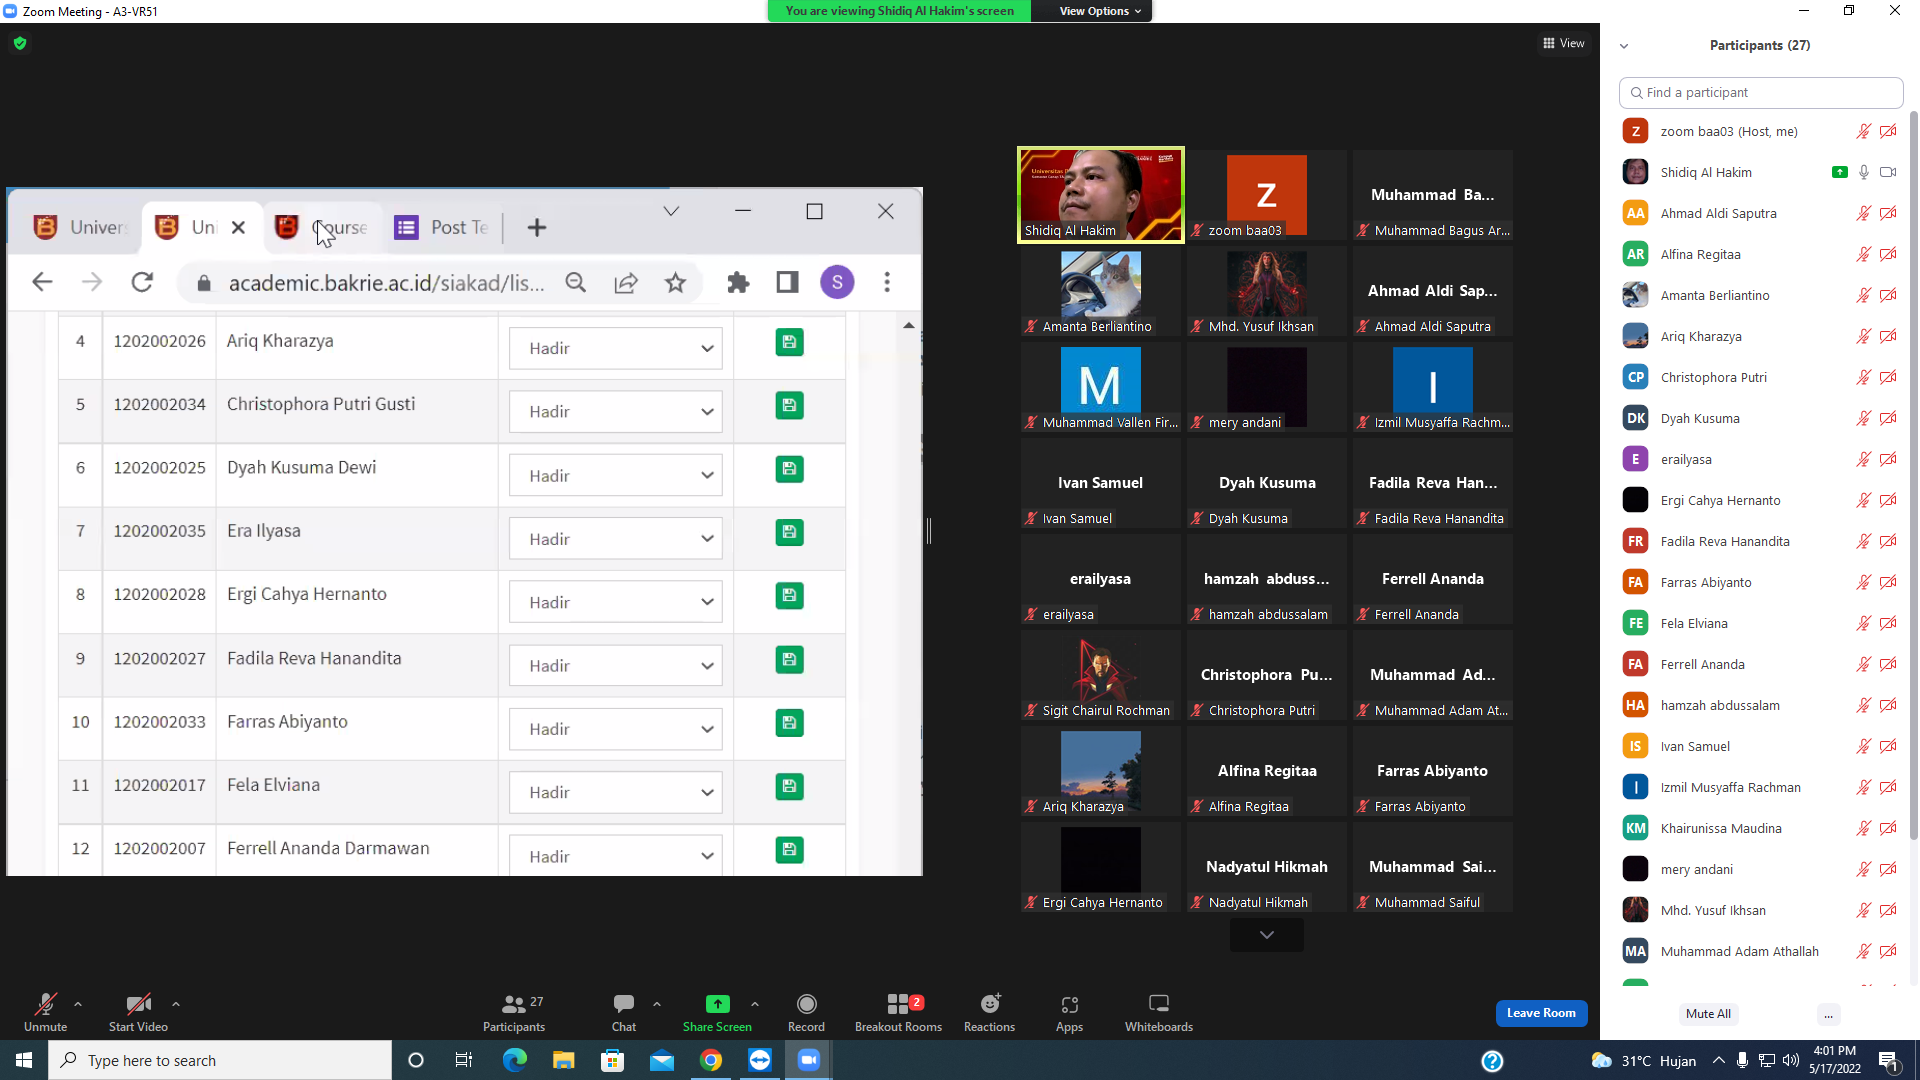The image size is (1920, 1080).
Task: Open the Chrome three-dot menu
Action: click(x=887, y=283)
